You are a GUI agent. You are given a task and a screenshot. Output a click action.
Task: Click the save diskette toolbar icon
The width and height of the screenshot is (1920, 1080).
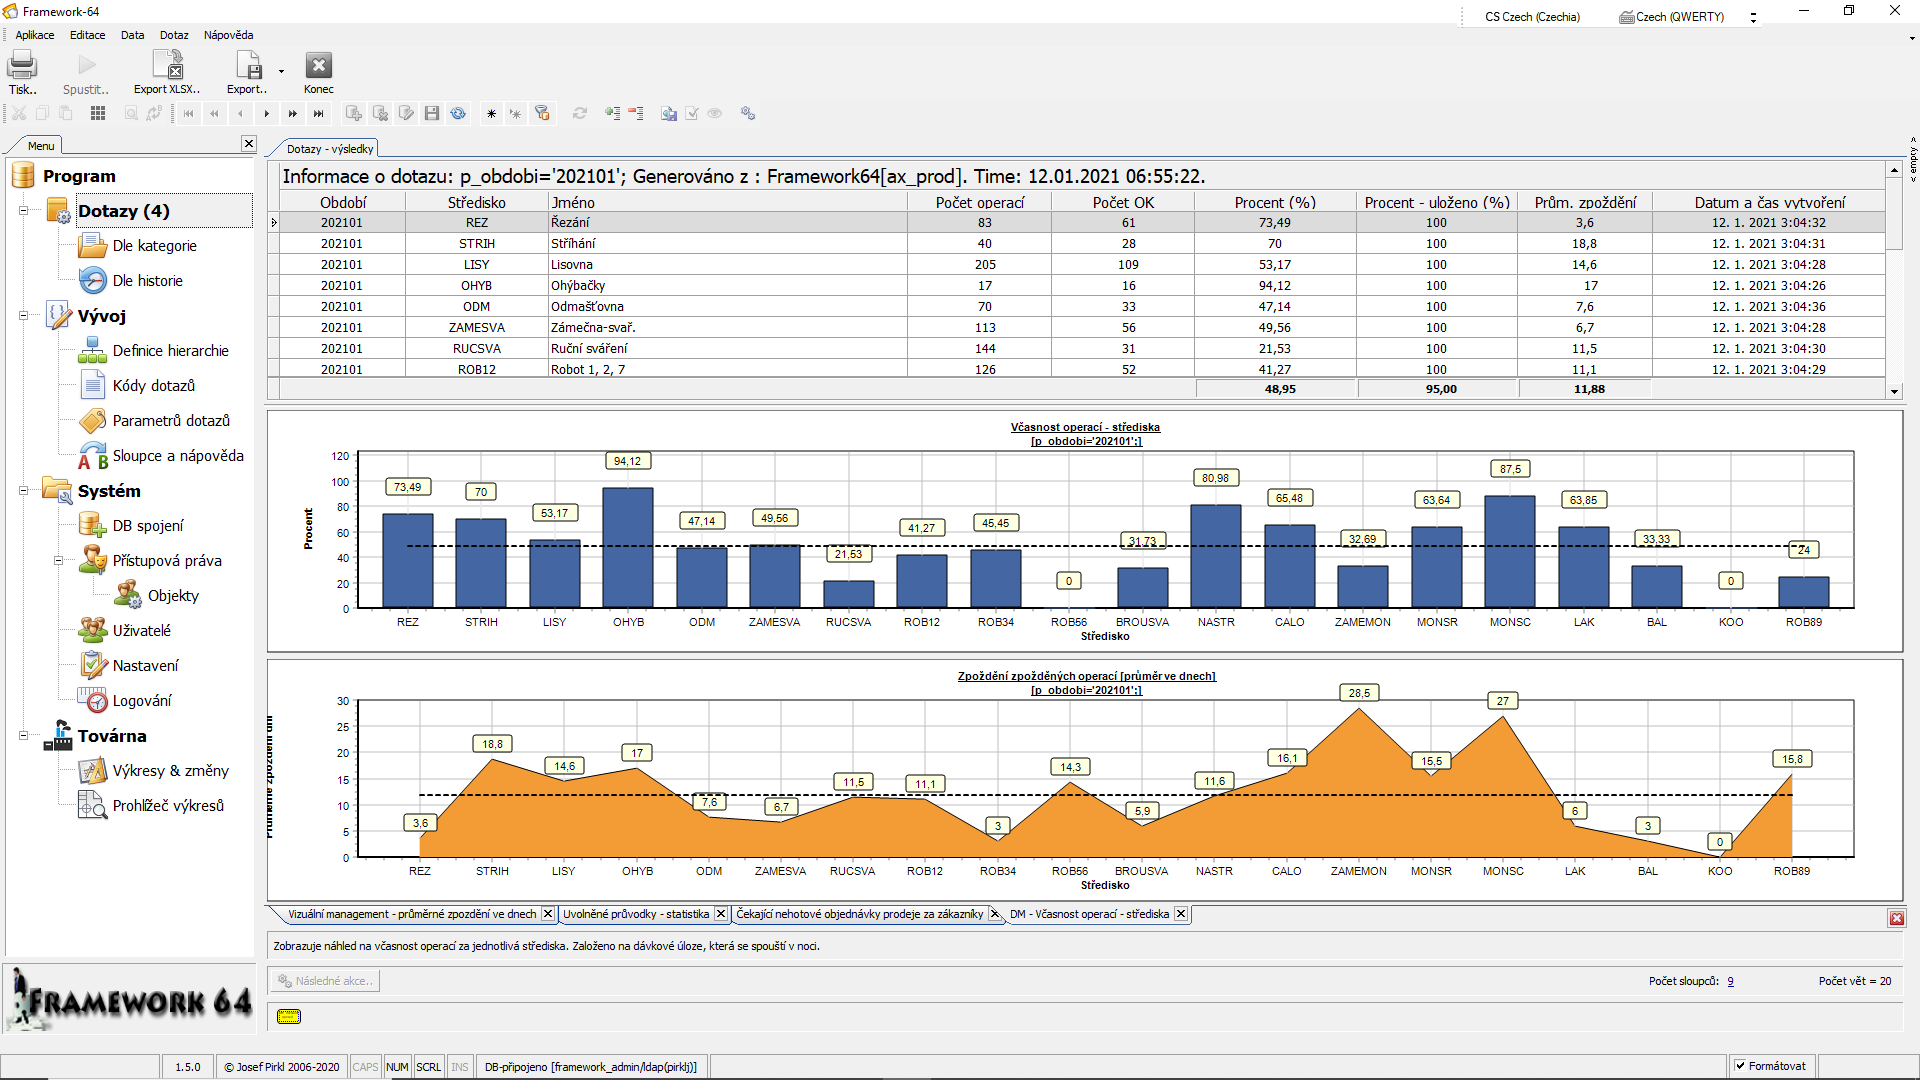(432, 114)
